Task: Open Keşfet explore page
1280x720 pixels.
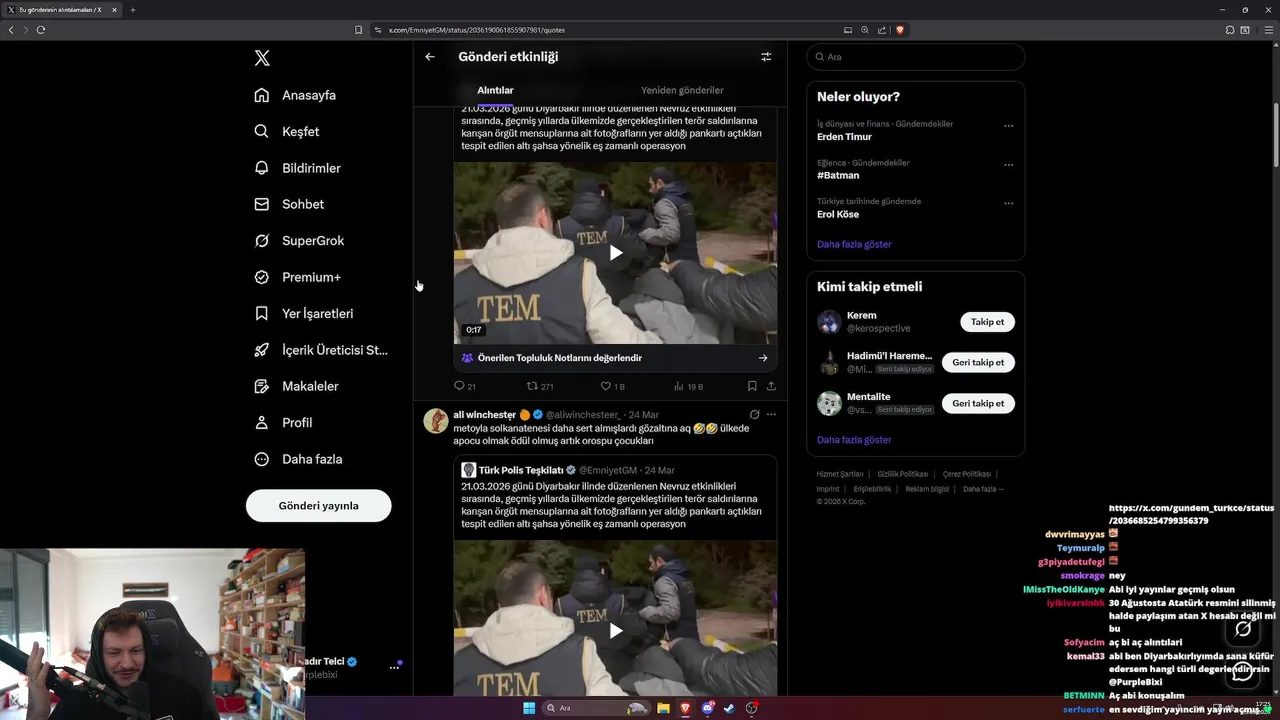Action: point(287,131)
